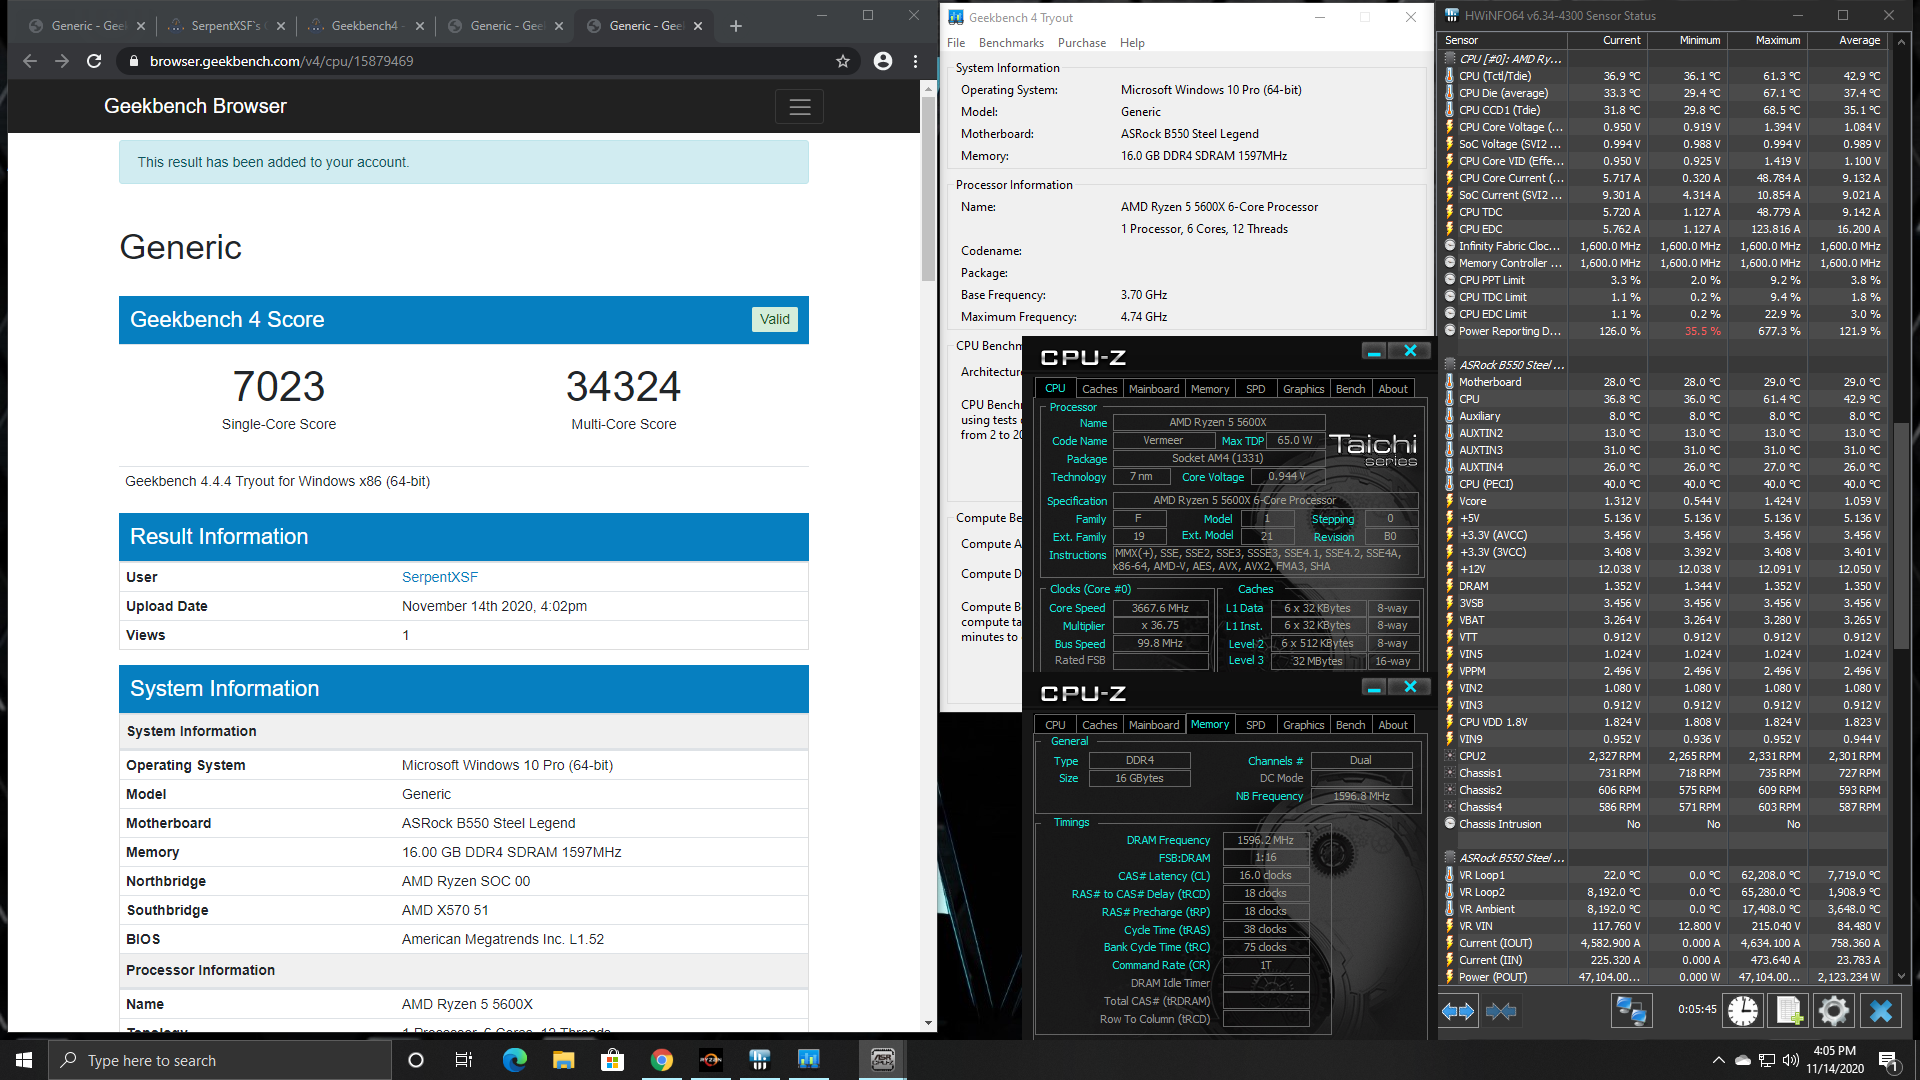Select Chassis Intrusion sensor row
Viewport: 1920px width, 1080px height.
[x=1663, y=824]
